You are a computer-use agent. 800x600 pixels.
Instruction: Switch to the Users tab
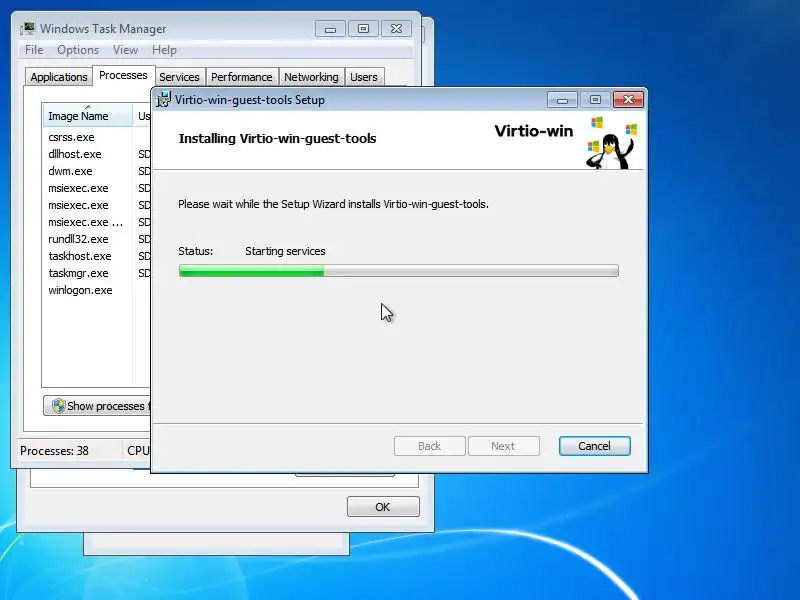(364, 77)
